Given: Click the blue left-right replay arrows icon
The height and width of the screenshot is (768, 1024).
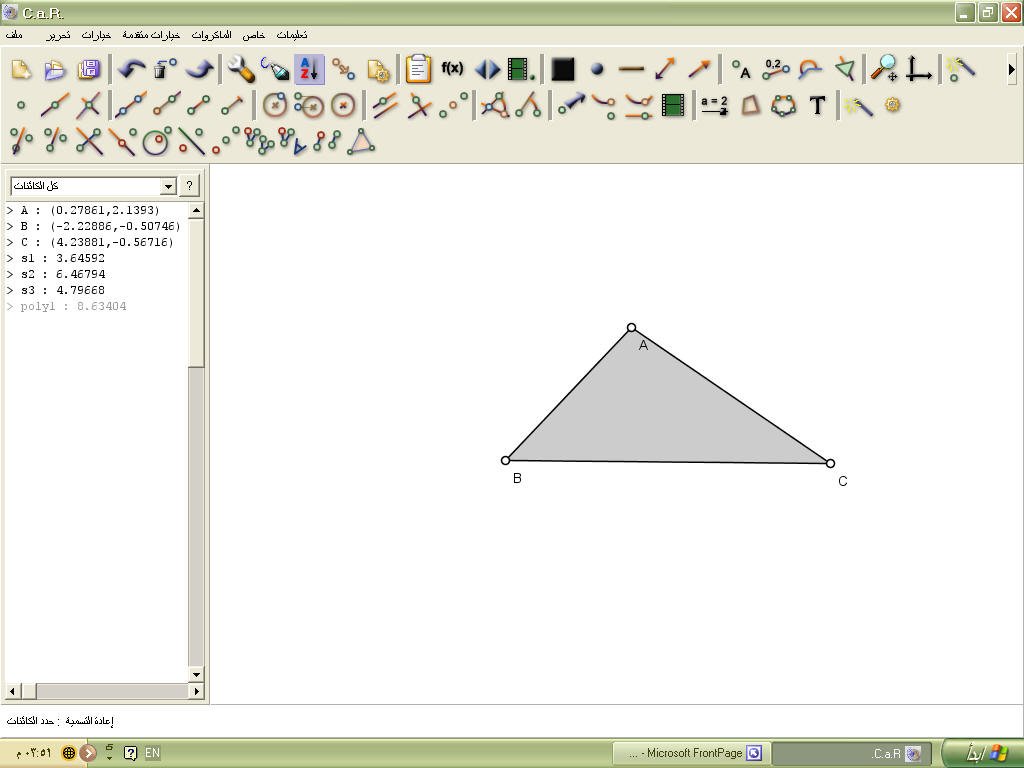Looking at the screenshot, I should (487, 69).
